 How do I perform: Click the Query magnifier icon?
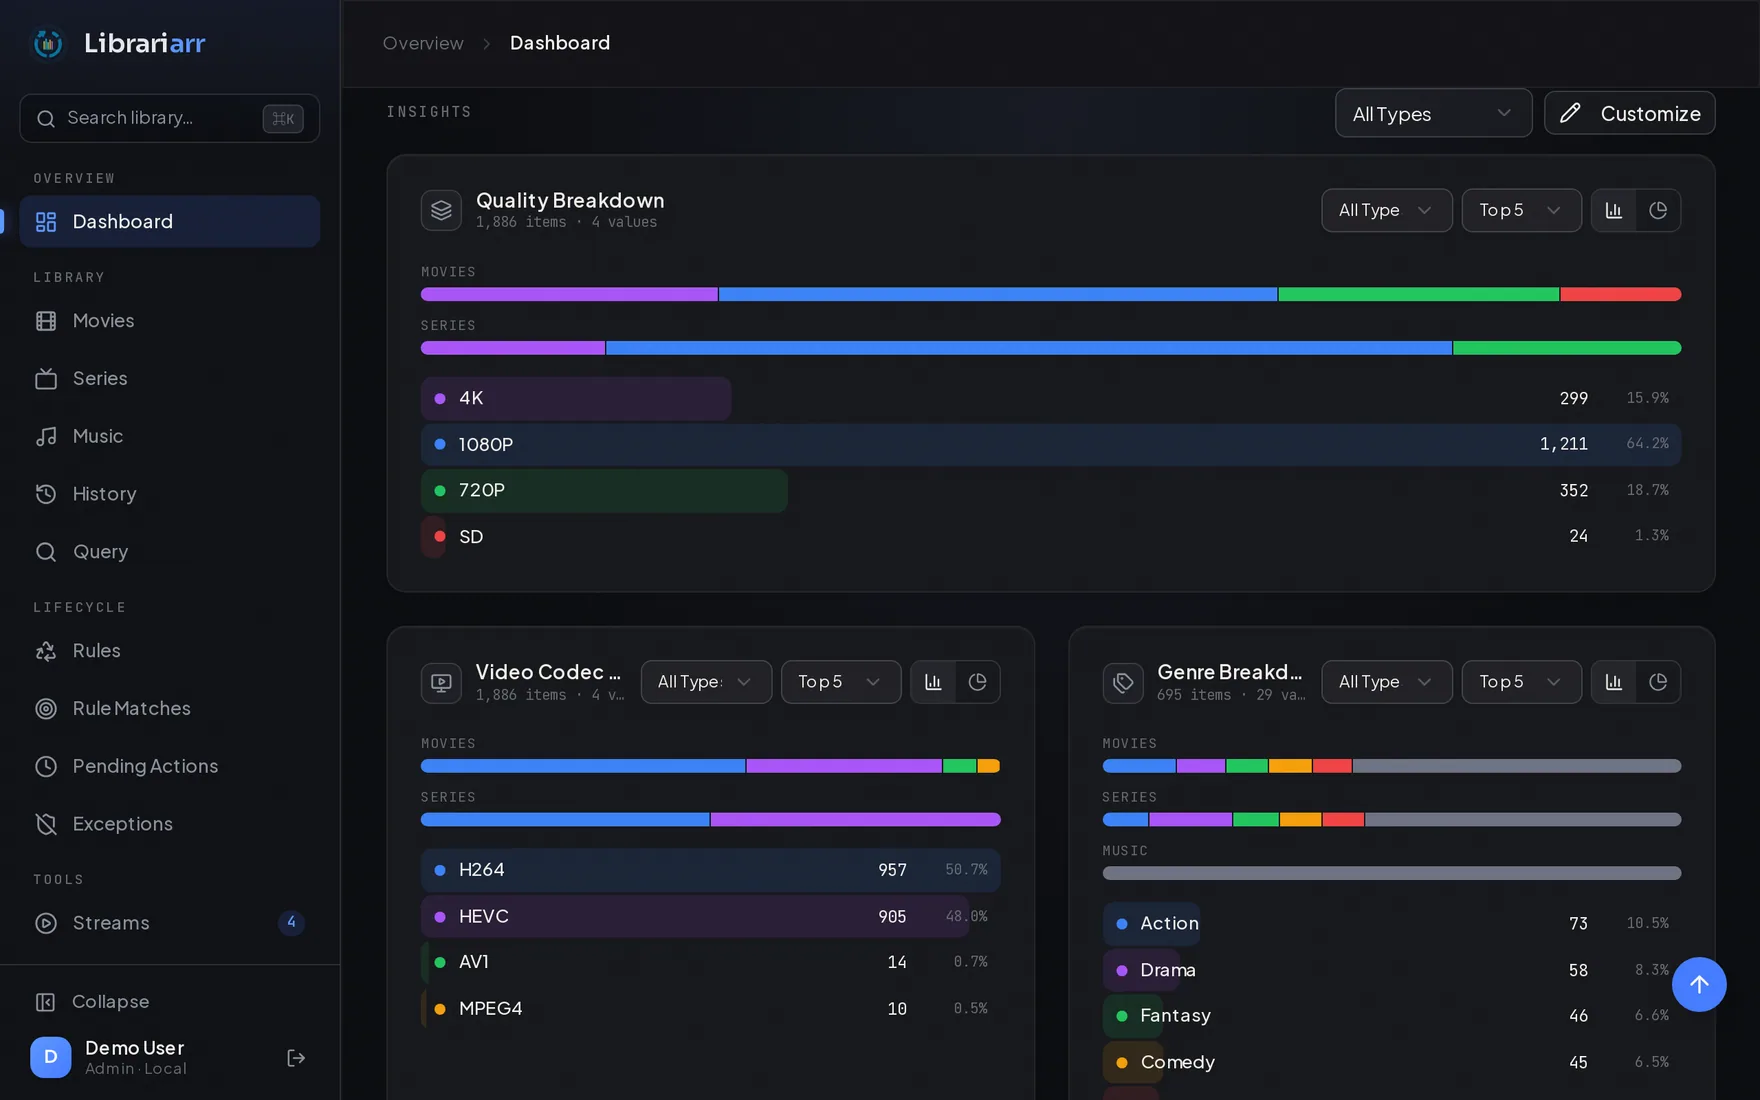pyautogui.click(x=46, y=552)
